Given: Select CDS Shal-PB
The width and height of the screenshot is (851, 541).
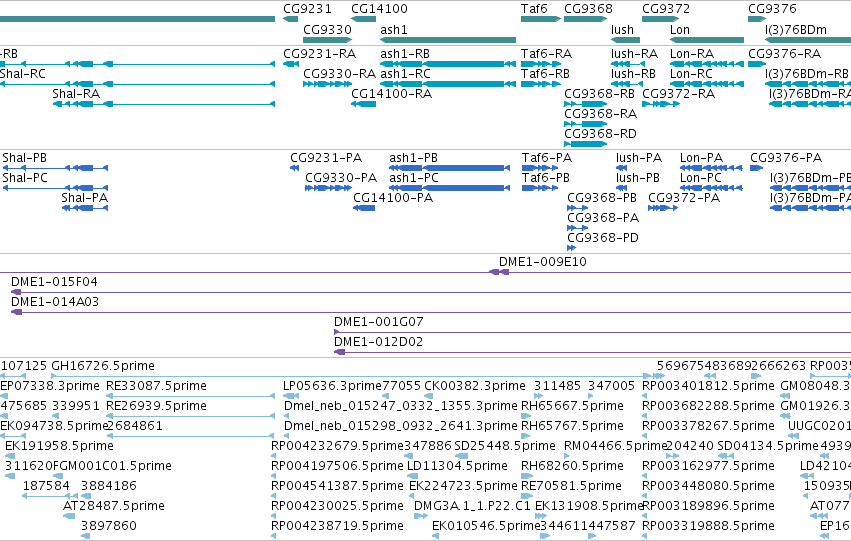Looking at the screenshot, I should pyautogui.click(x=55, y=168).
